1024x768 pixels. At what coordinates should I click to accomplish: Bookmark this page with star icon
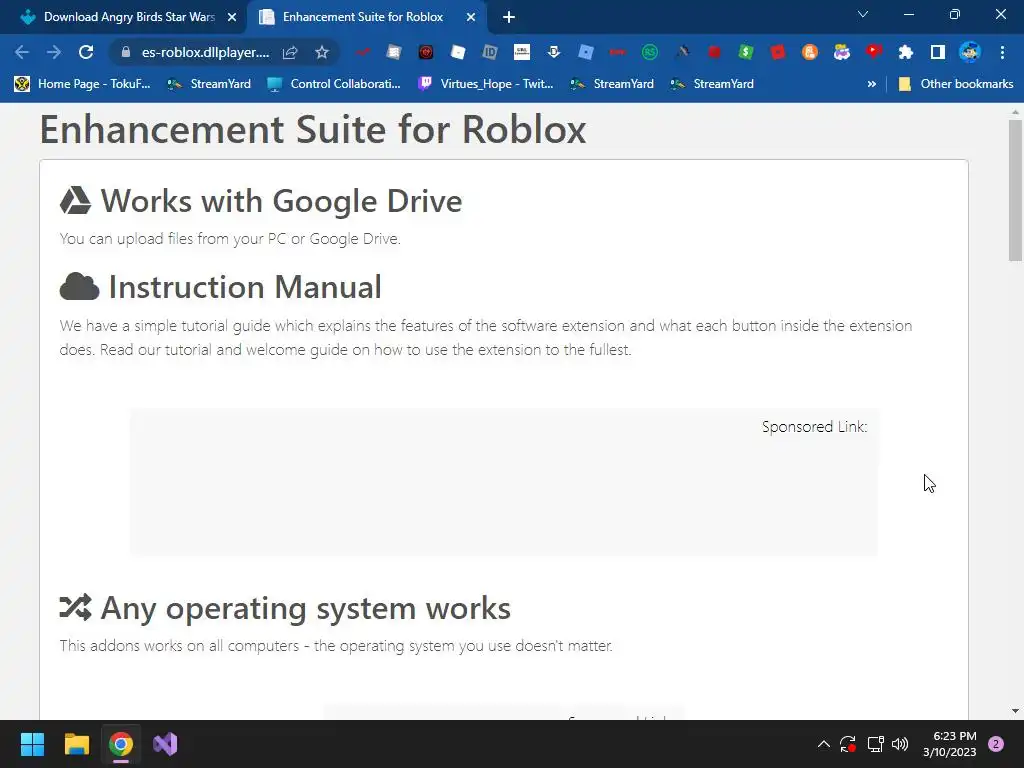tap(322, 52)
